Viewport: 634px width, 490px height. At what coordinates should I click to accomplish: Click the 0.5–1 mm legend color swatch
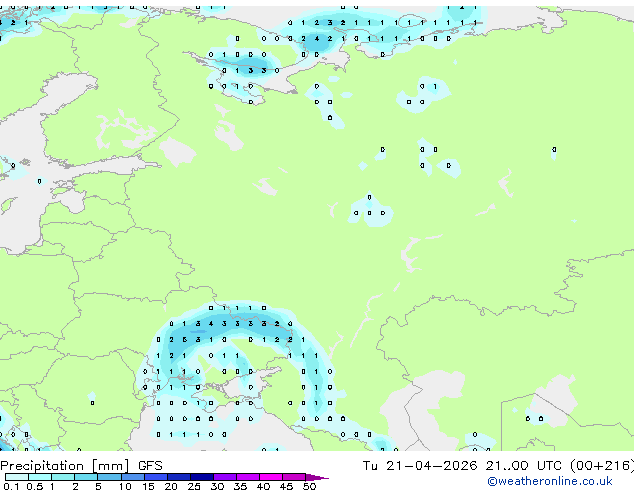(40, 477)
